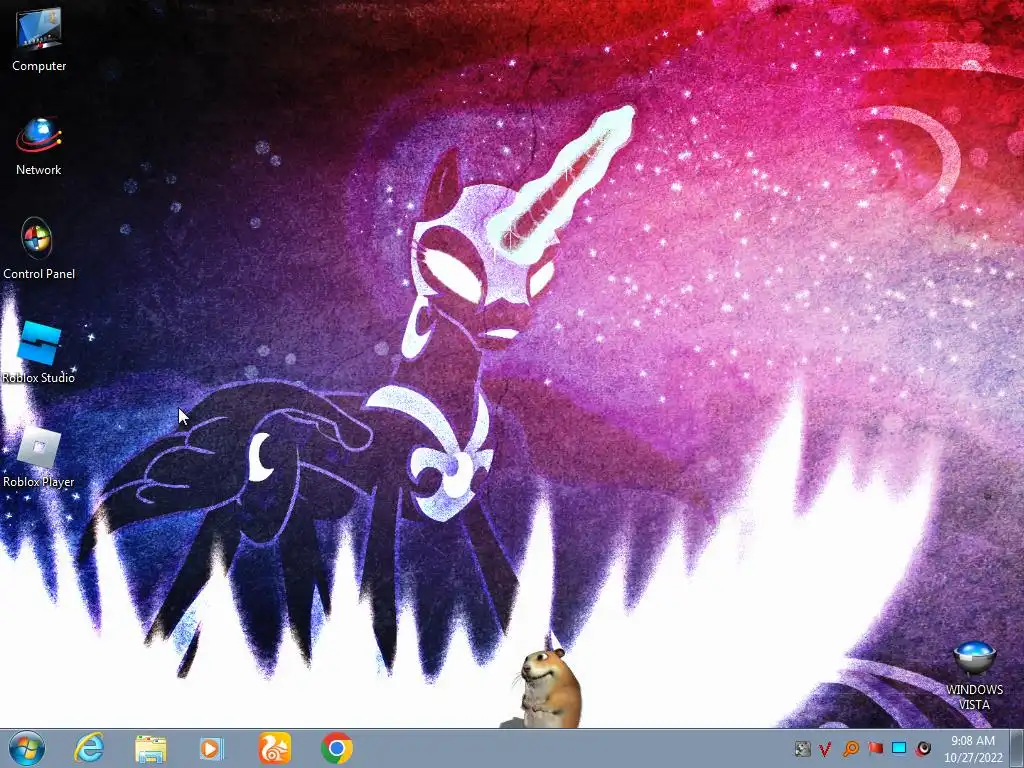The height and width of the screenshot is (768, 1024).
Task: Select the Roblox Studio shortcut
Action: [x=39, y=352]
